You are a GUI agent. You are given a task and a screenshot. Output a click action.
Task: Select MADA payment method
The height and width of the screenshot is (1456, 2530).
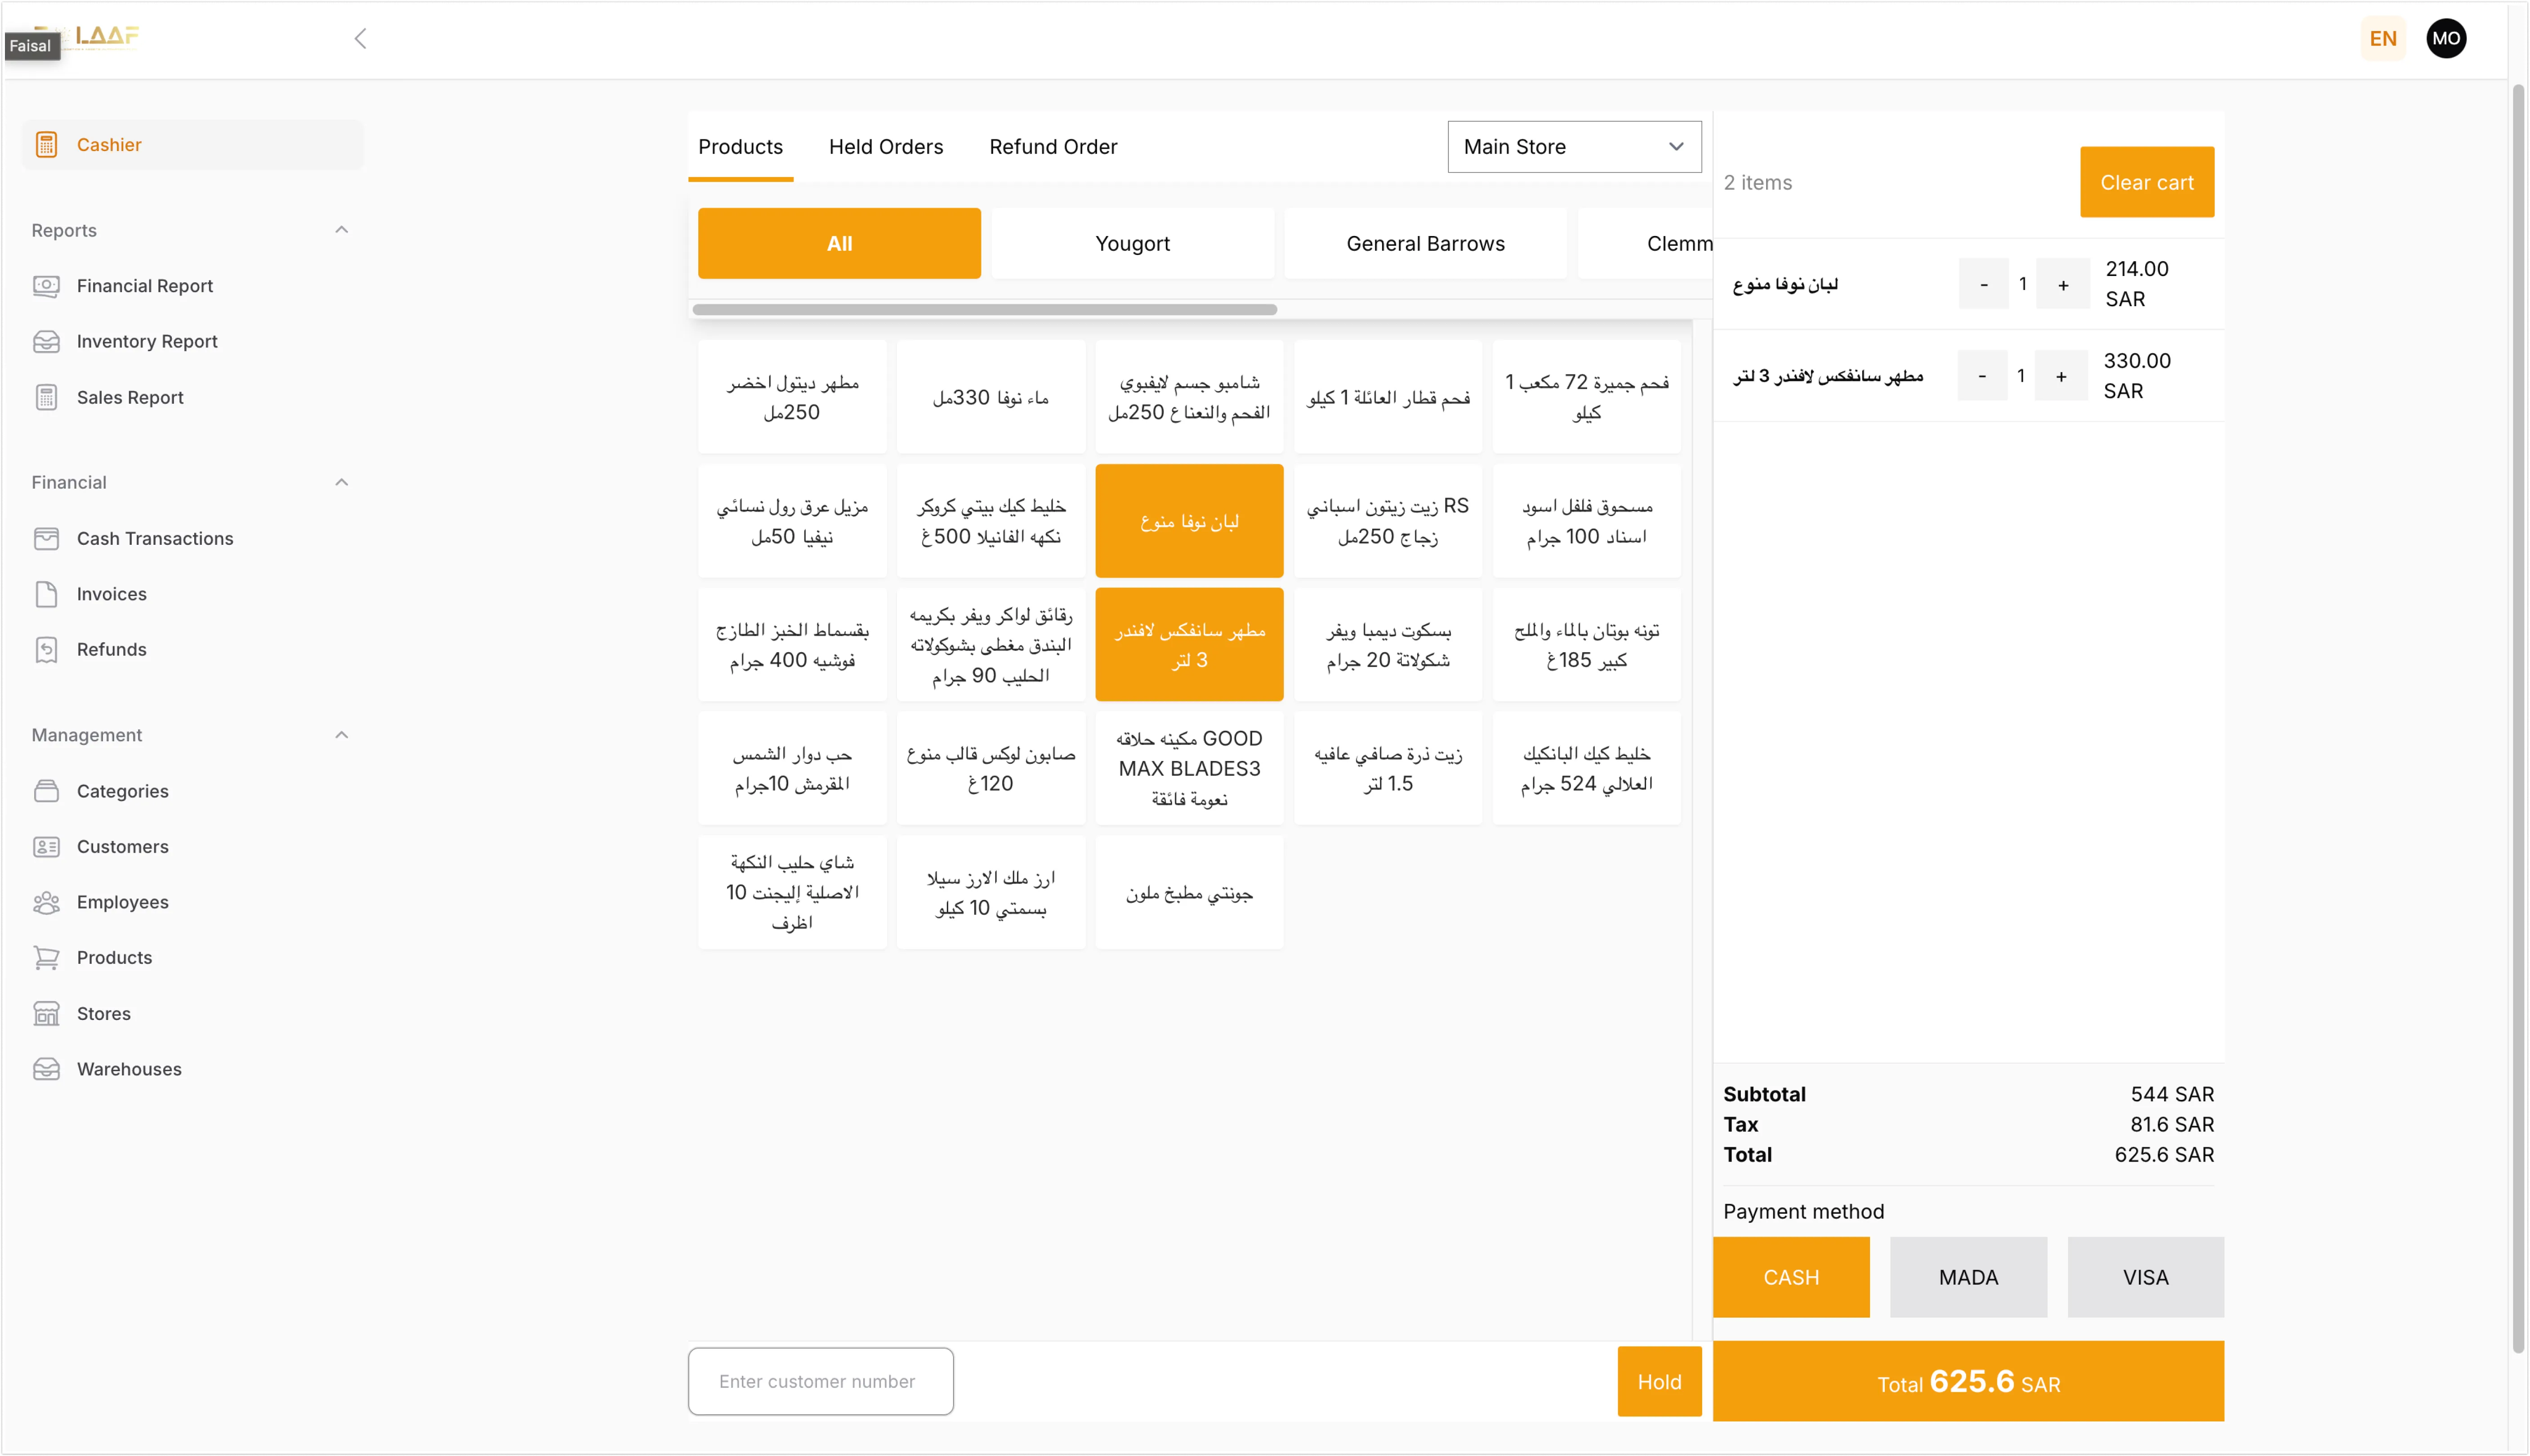pyautogui.click(x=1968, y=1277)
